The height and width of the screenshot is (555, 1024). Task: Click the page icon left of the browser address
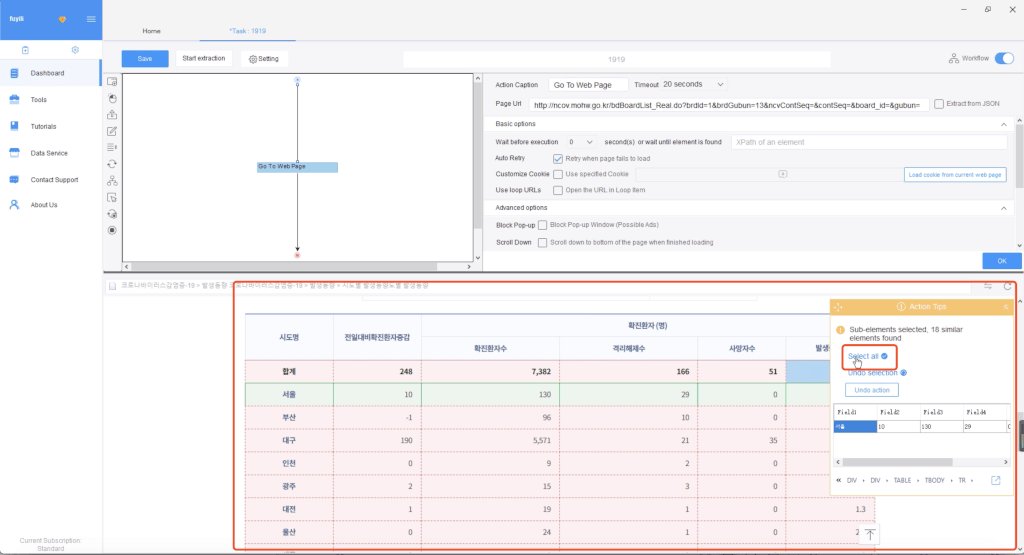pos(112,286)
